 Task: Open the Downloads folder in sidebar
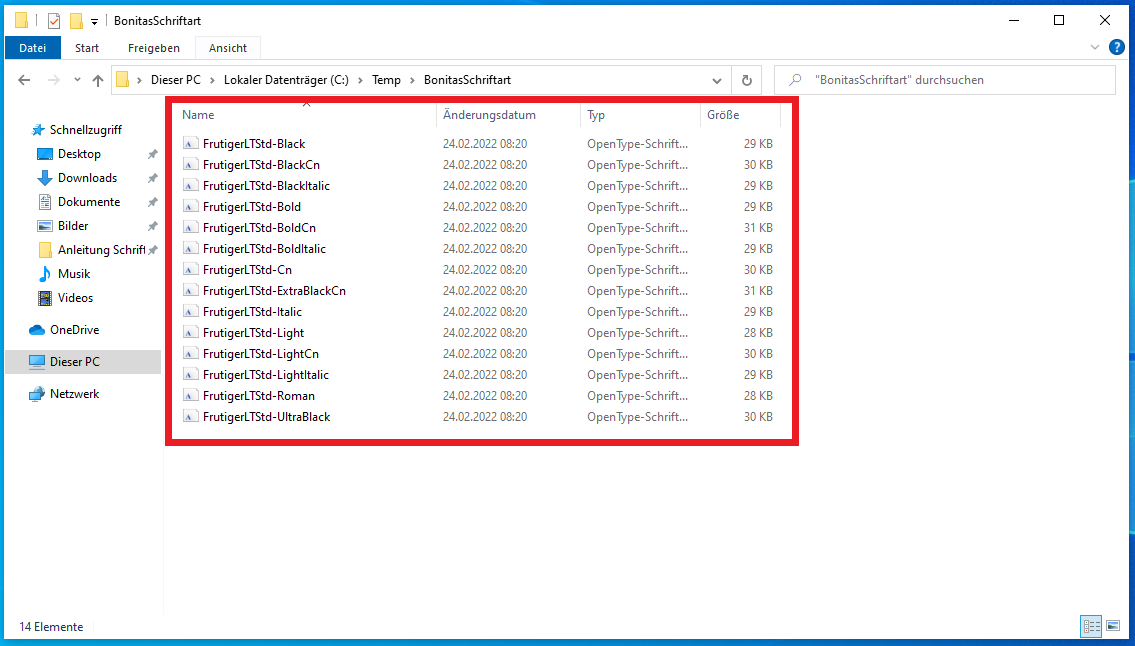pyautogui.click(x=87, y=178)
